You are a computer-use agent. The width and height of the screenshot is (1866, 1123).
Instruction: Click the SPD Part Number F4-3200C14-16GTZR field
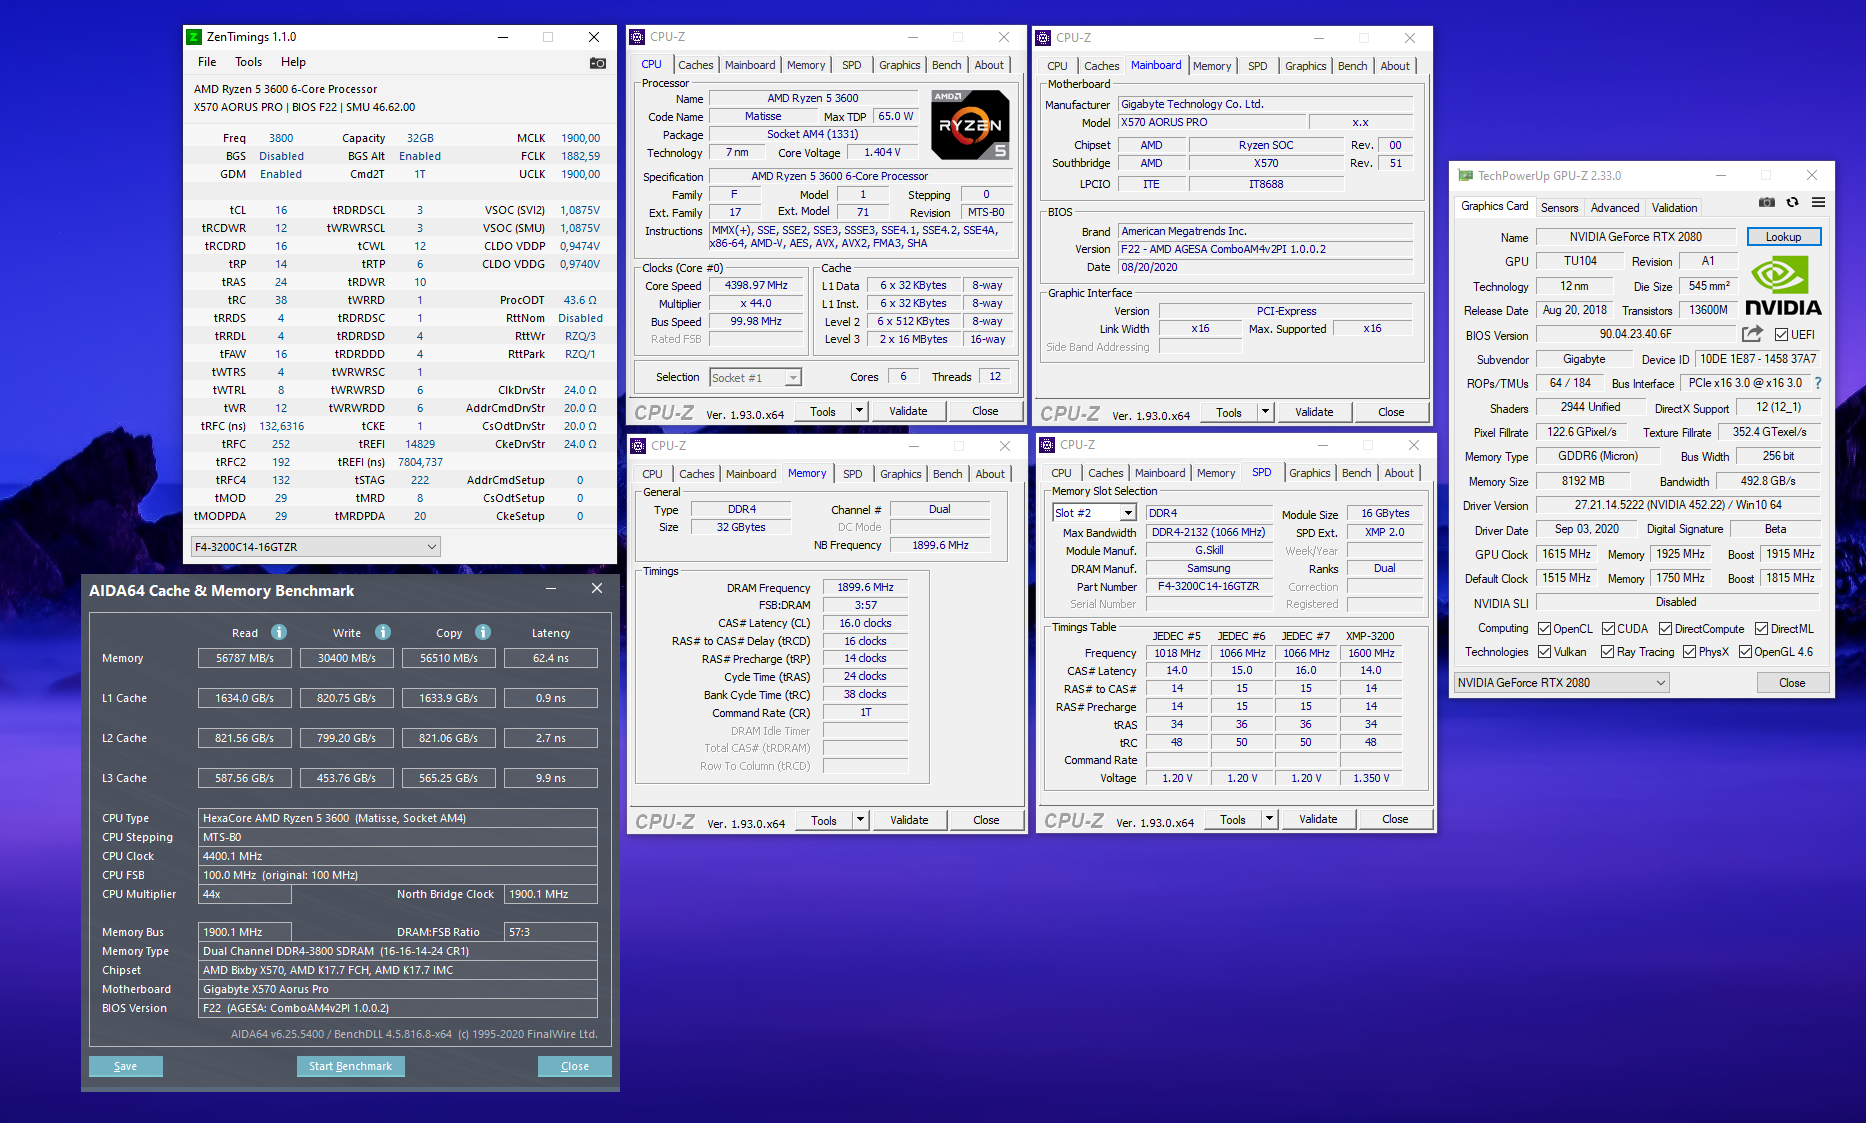1209,586
